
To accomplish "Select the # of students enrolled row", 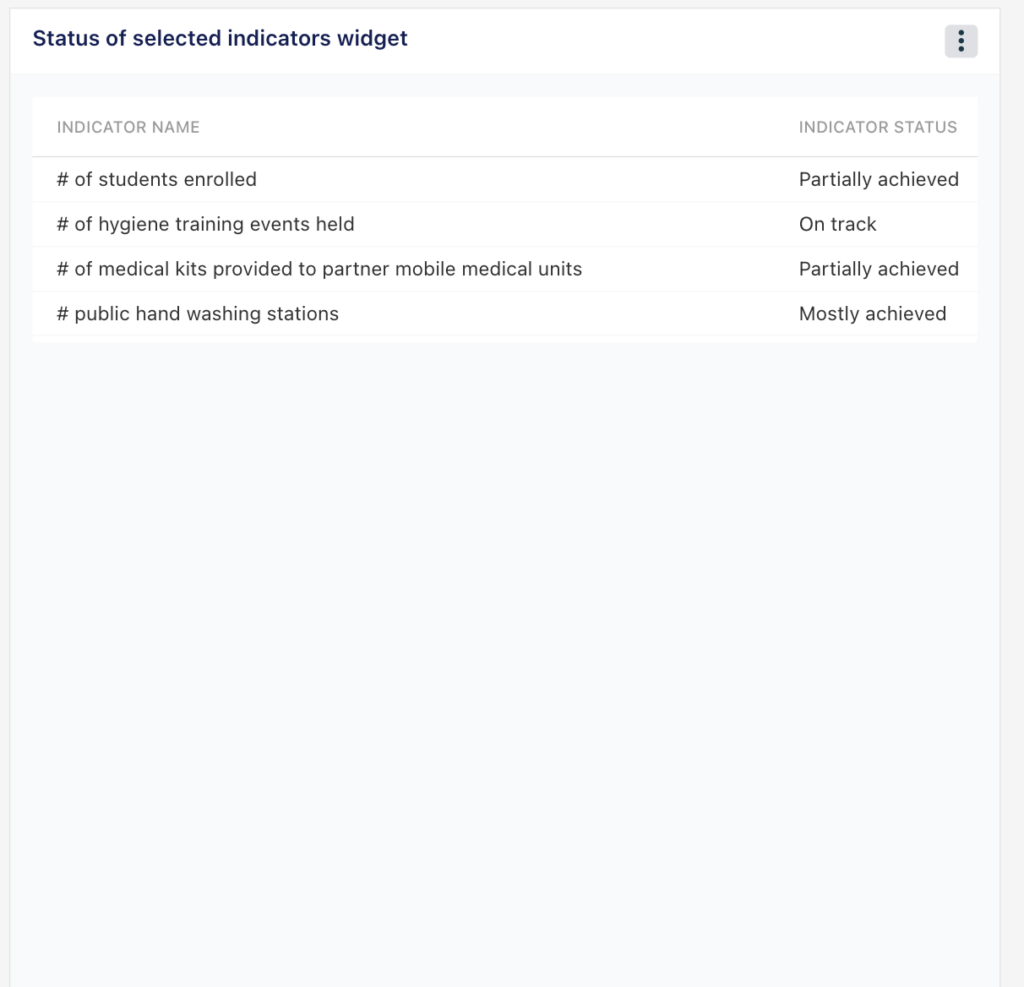I will point(505,180).
